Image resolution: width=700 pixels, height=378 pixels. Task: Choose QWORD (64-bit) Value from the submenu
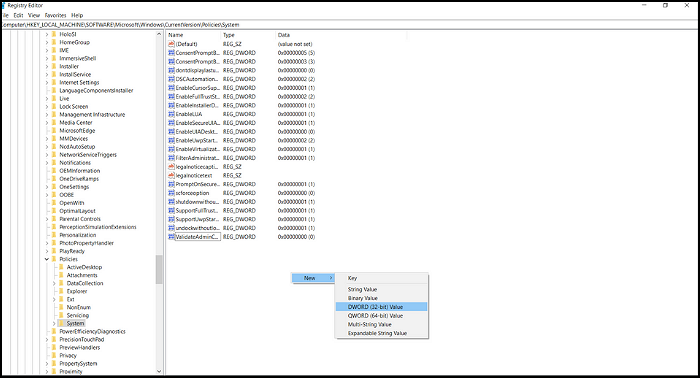pyautogui.click(x=381, y=316)
